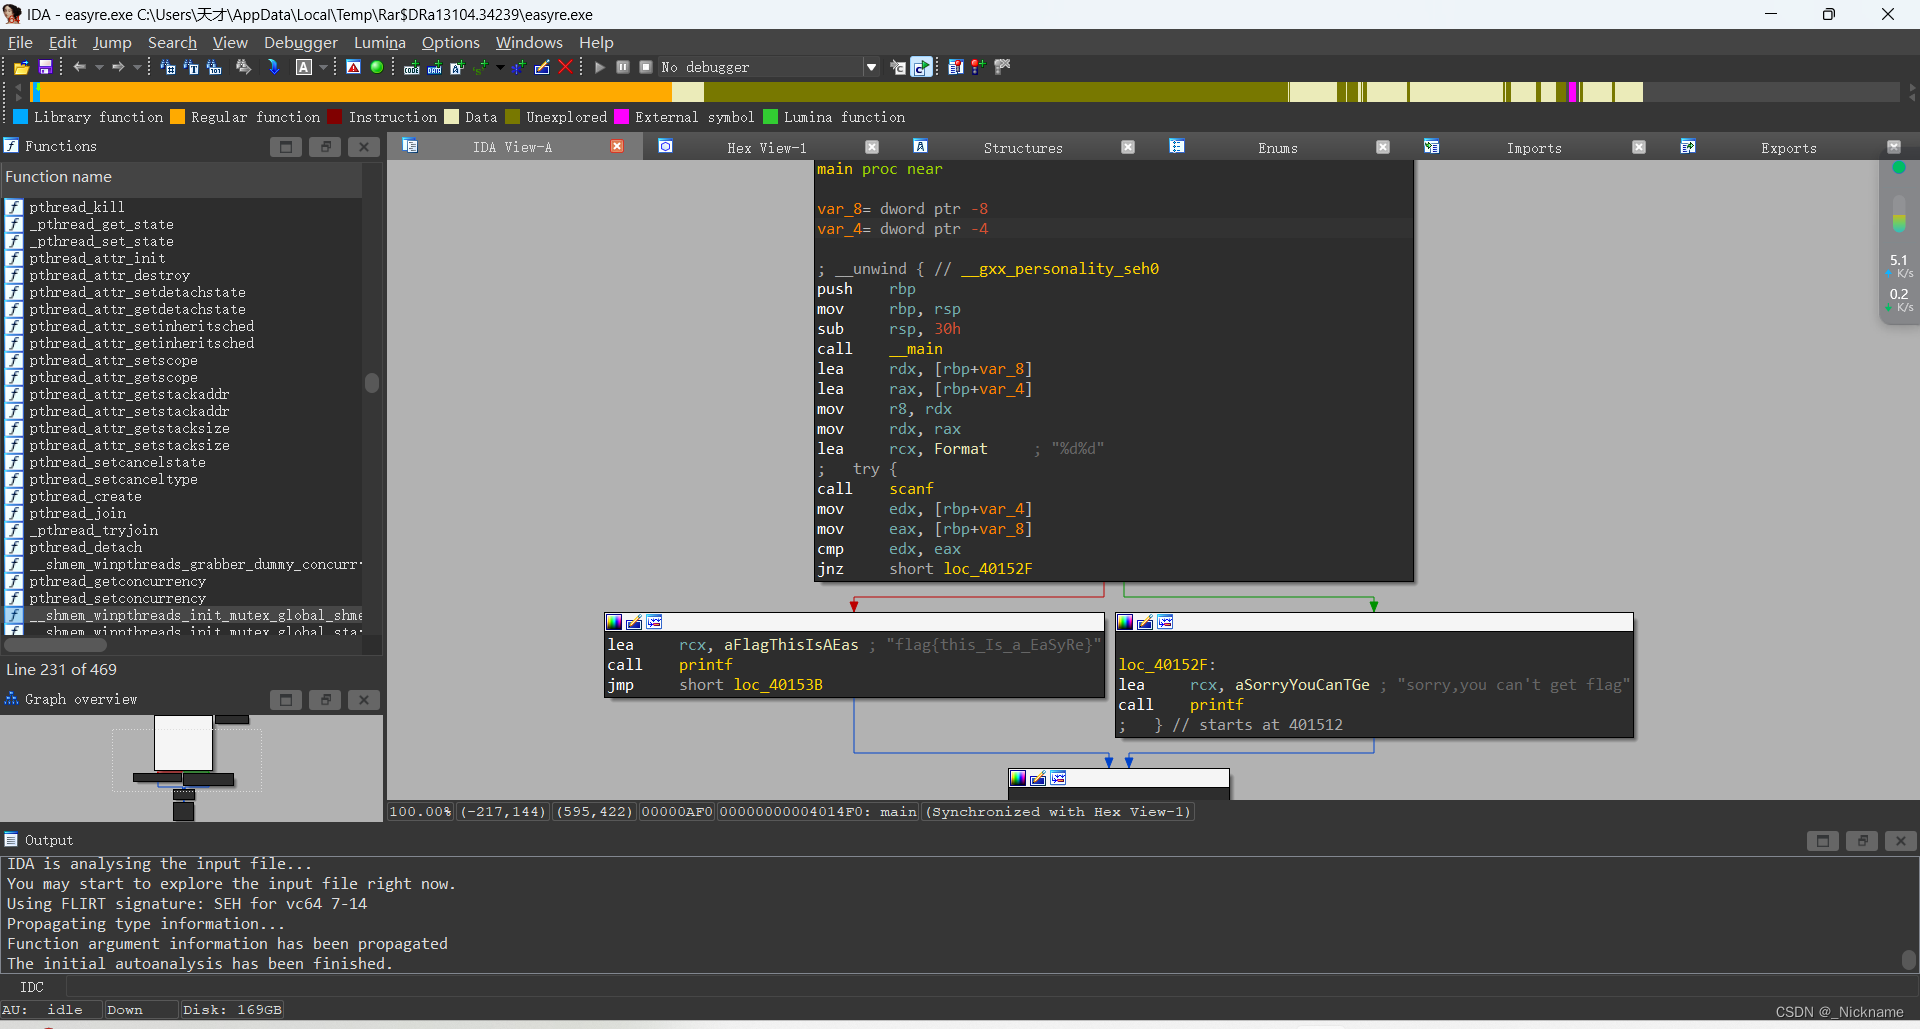
Task: Click the Create data toolbar icon
Action: coord(433,67)
